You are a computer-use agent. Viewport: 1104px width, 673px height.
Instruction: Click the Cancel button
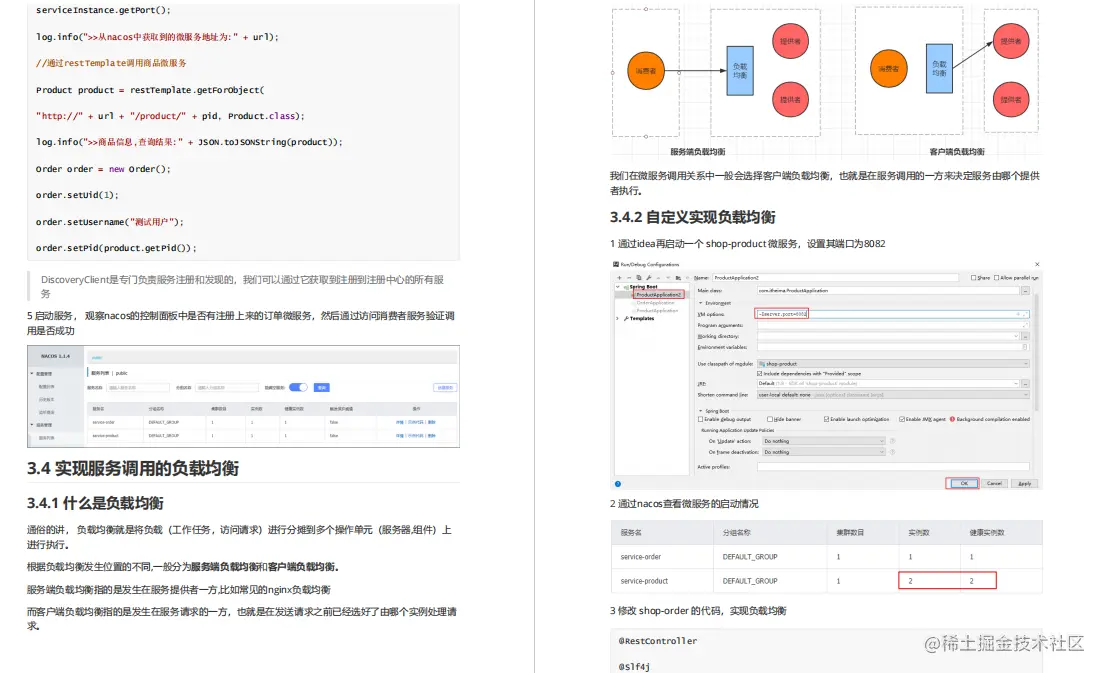coord(994,483)
